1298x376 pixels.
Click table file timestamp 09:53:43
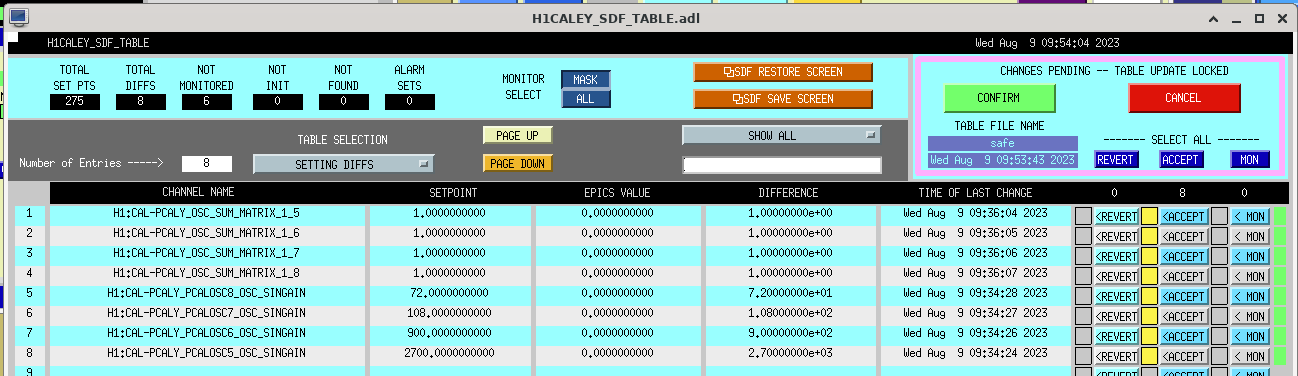1003,159
